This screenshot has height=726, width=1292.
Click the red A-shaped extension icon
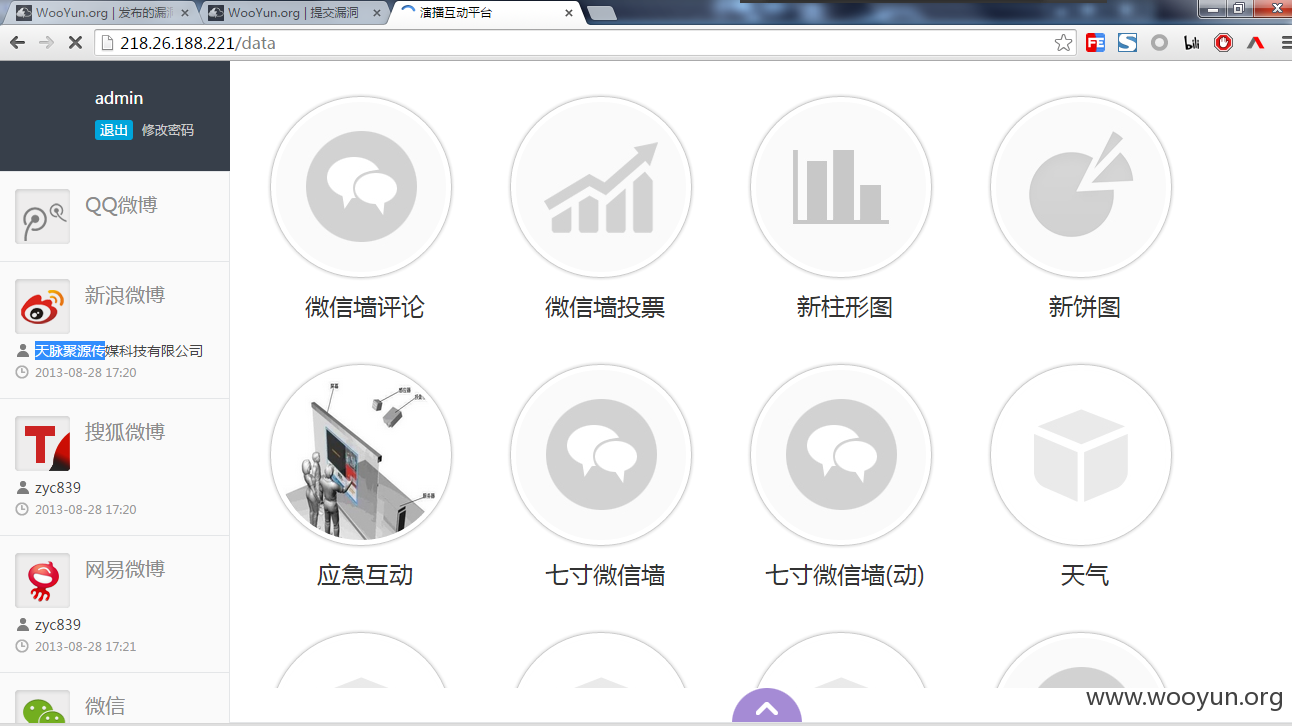[1255, 43]
